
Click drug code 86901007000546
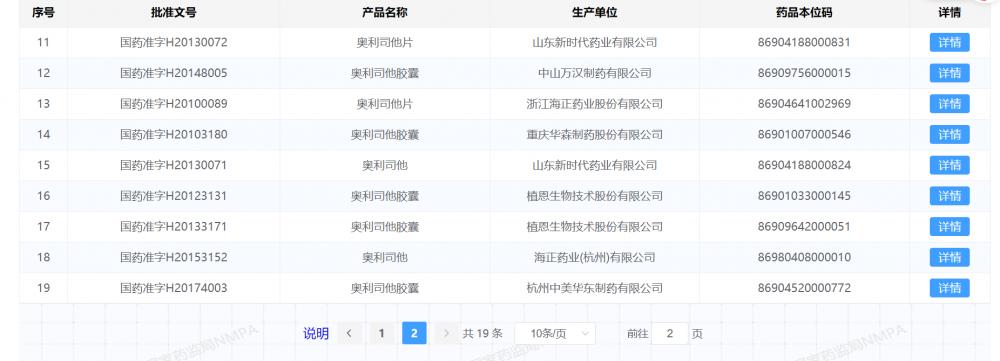click(804, 135)
